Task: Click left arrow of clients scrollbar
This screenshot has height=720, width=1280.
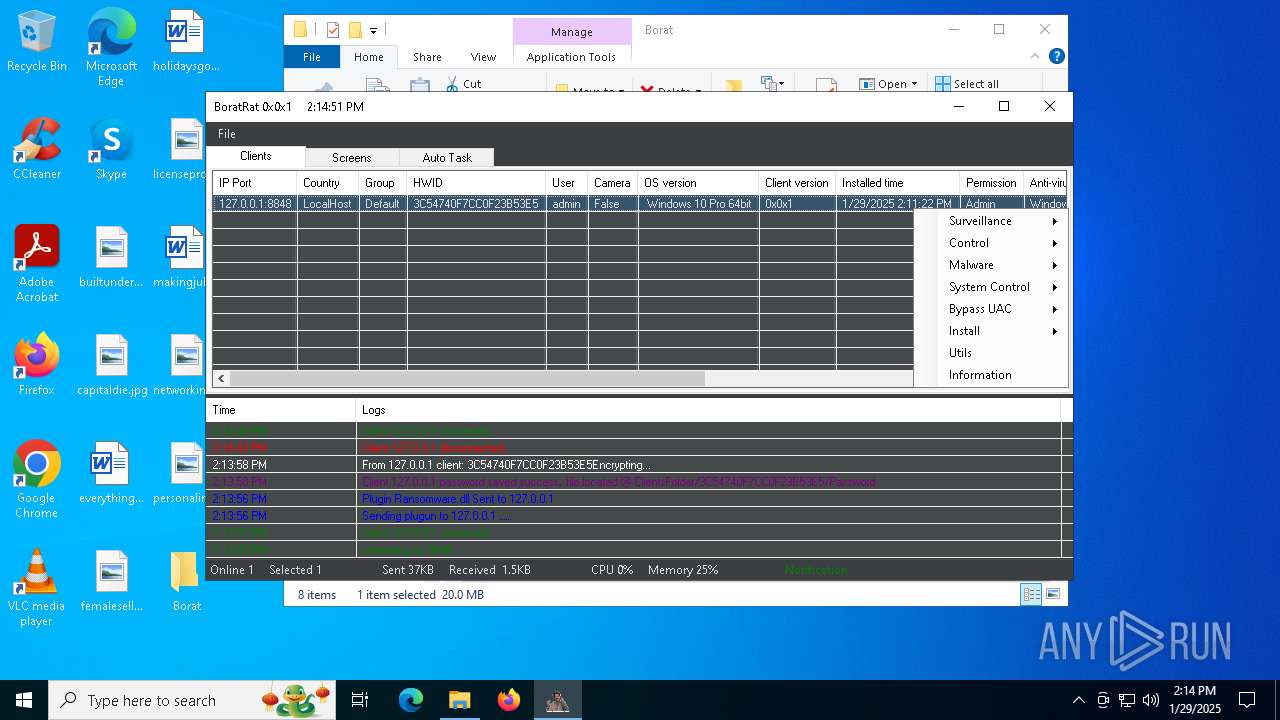Action: 221,379
